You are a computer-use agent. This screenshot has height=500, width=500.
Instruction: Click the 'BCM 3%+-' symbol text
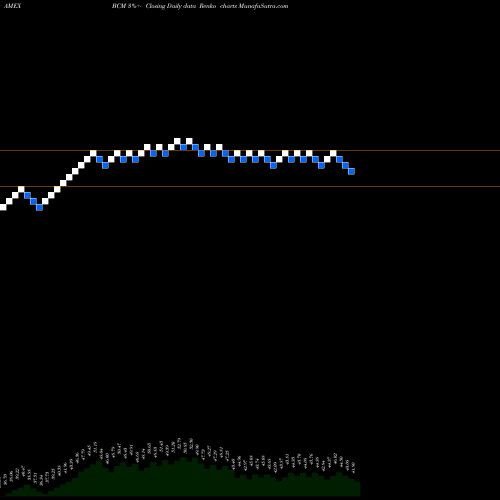pyautogui.click(x=126, y=6)
